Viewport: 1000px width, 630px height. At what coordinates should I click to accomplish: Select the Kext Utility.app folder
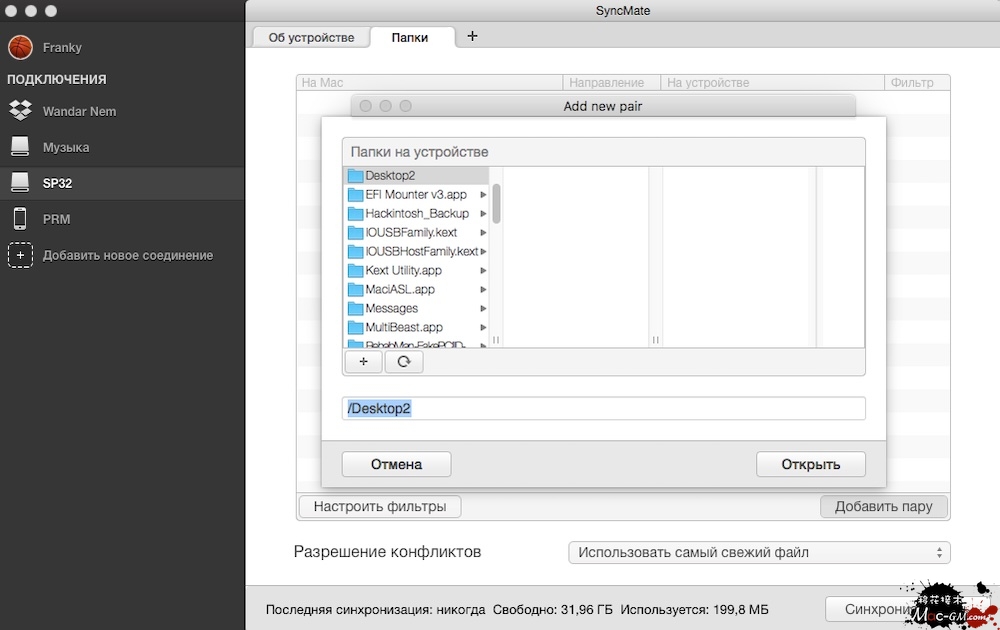tap(403, 270)
